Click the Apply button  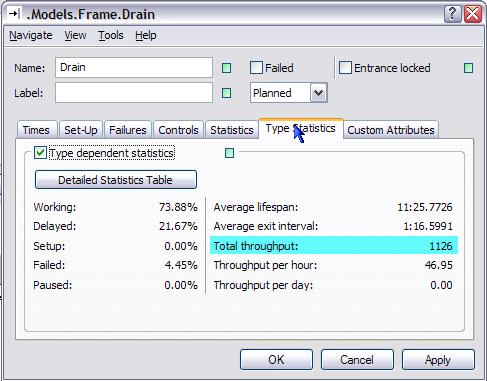point(438,360)
